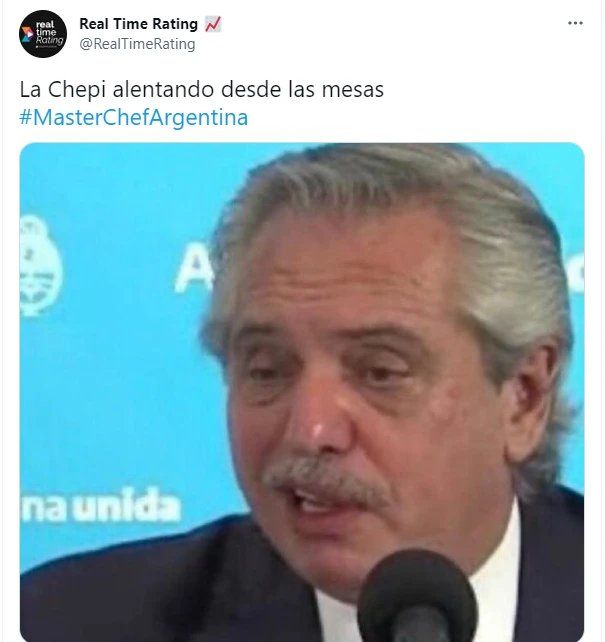Open the tweet's three-dot more options menu

tap(575, 23)
